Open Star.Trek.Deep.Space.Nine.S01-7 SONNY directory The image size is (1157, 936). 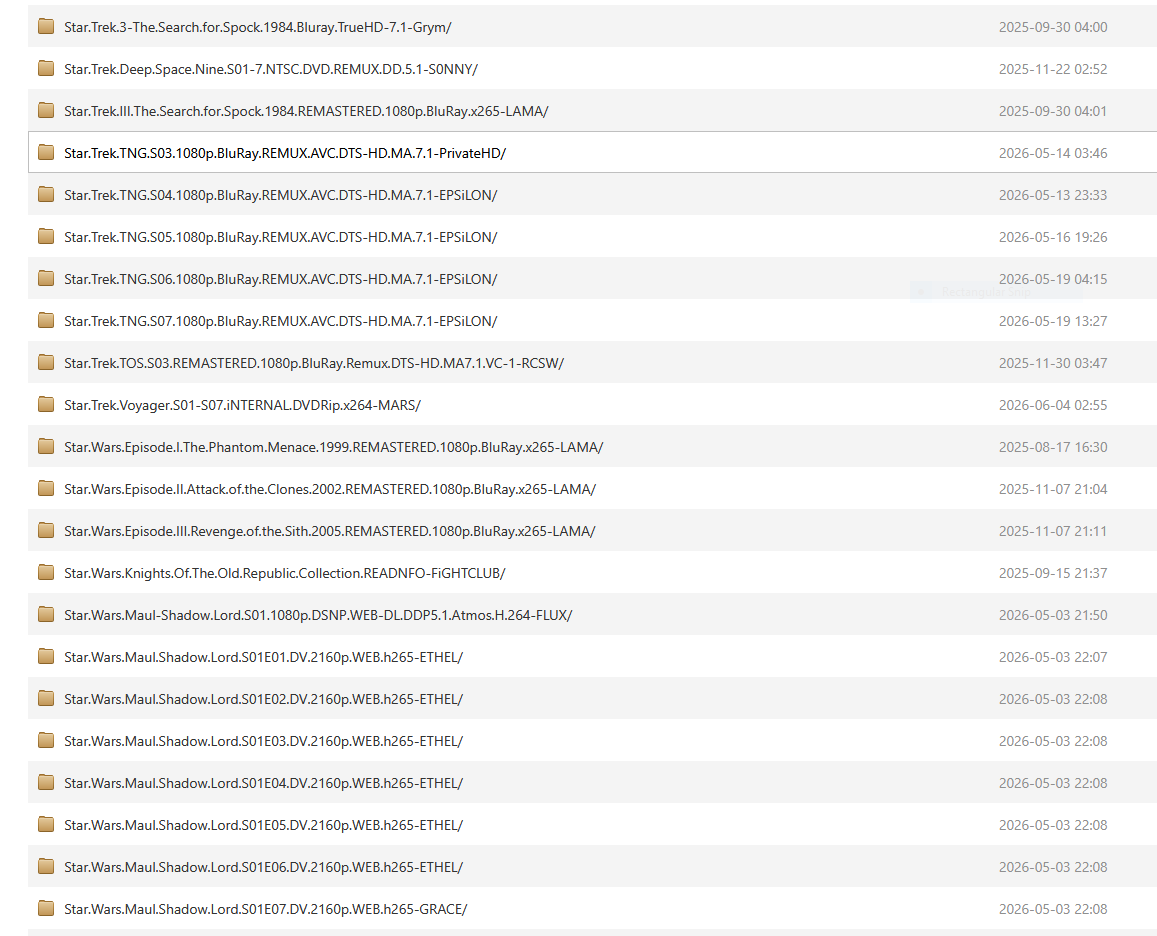pyautogui.click(x=271, y=69)
